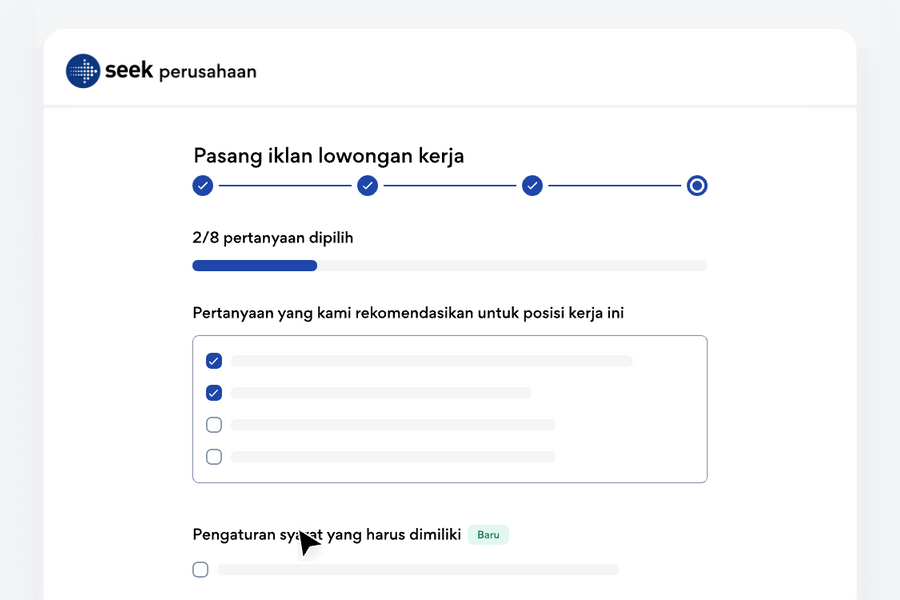The image size is (900, 600).
Task: Click the '2/8 pertanyaan dipilih' counter text
Action: pos(273,238)
